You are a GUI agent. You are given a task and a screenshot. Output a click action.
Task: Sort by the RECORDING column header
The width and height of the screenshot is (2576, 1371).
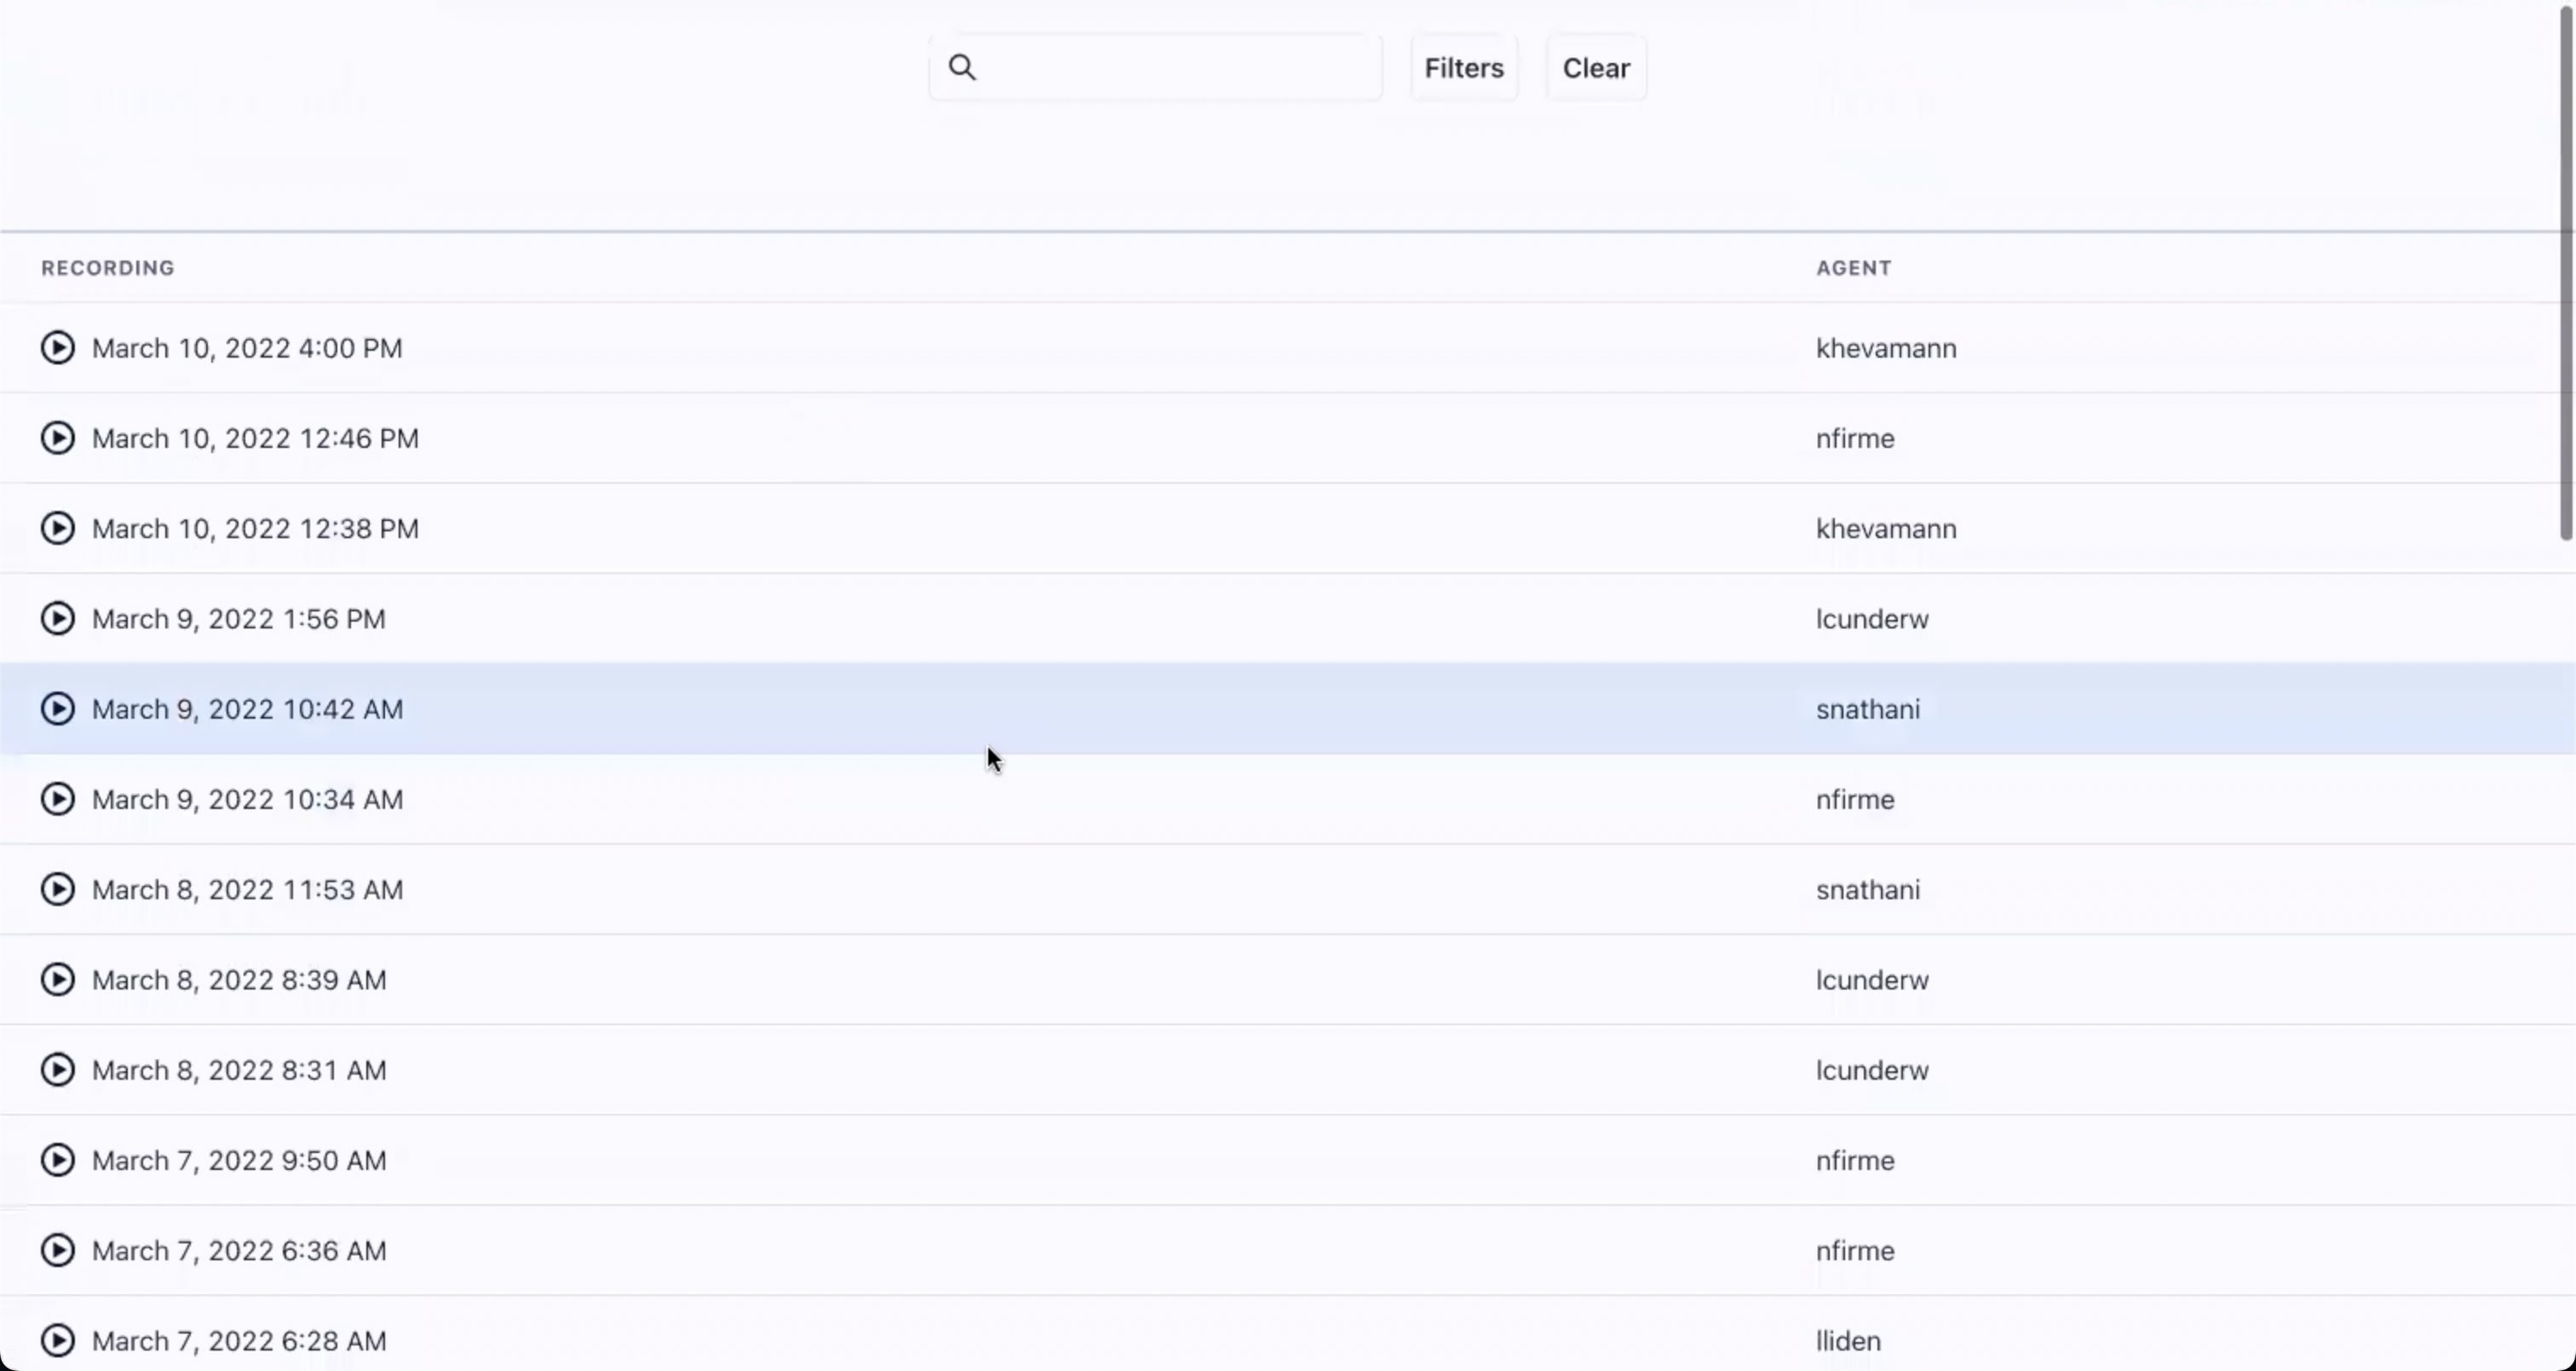point(108,268)
